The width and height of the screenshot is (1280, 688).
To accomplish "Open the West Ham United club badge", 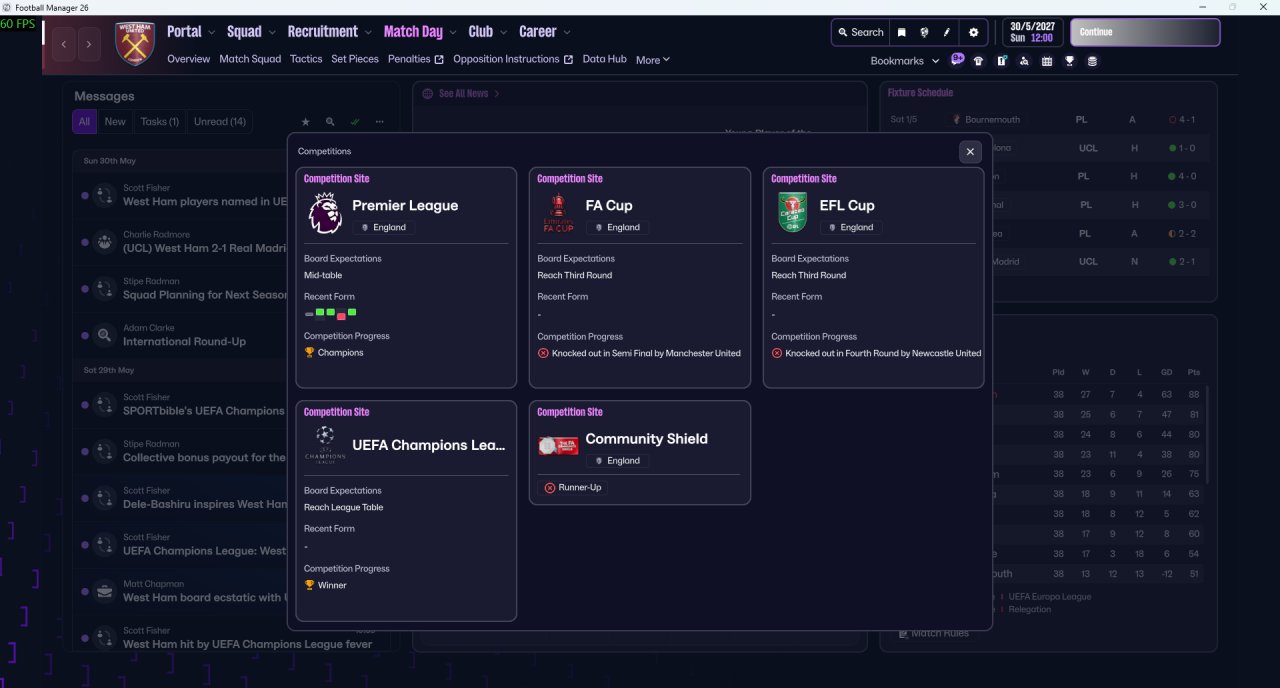I will pos(135,44).
